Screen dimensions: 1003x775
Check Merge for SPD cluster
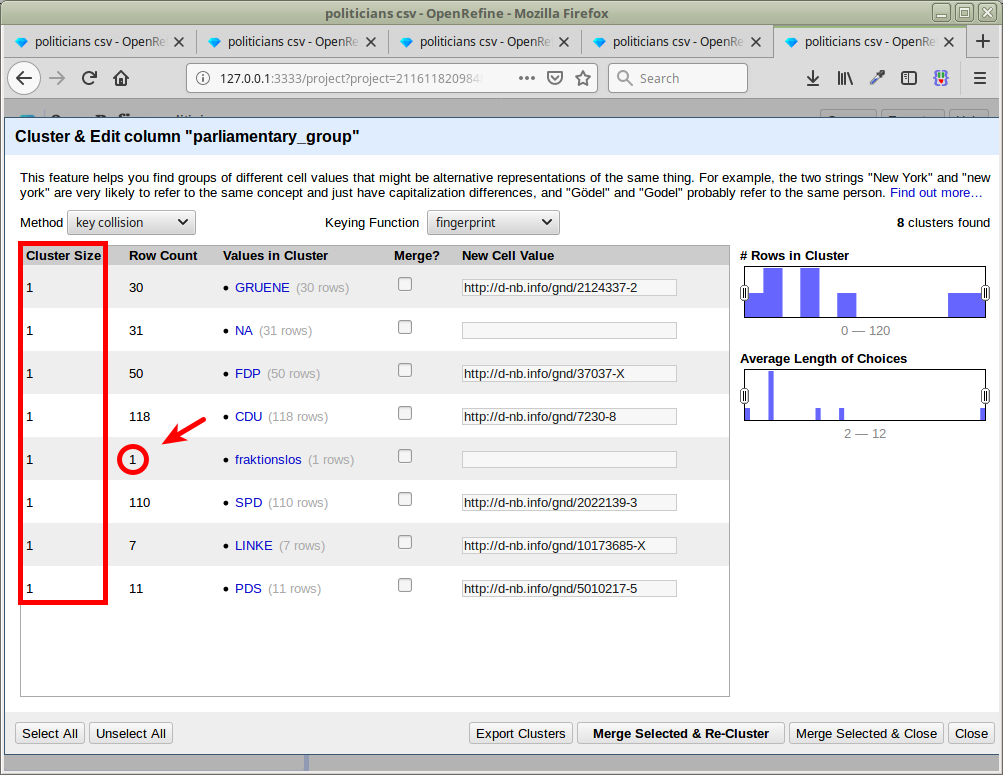tap(405, 499)
